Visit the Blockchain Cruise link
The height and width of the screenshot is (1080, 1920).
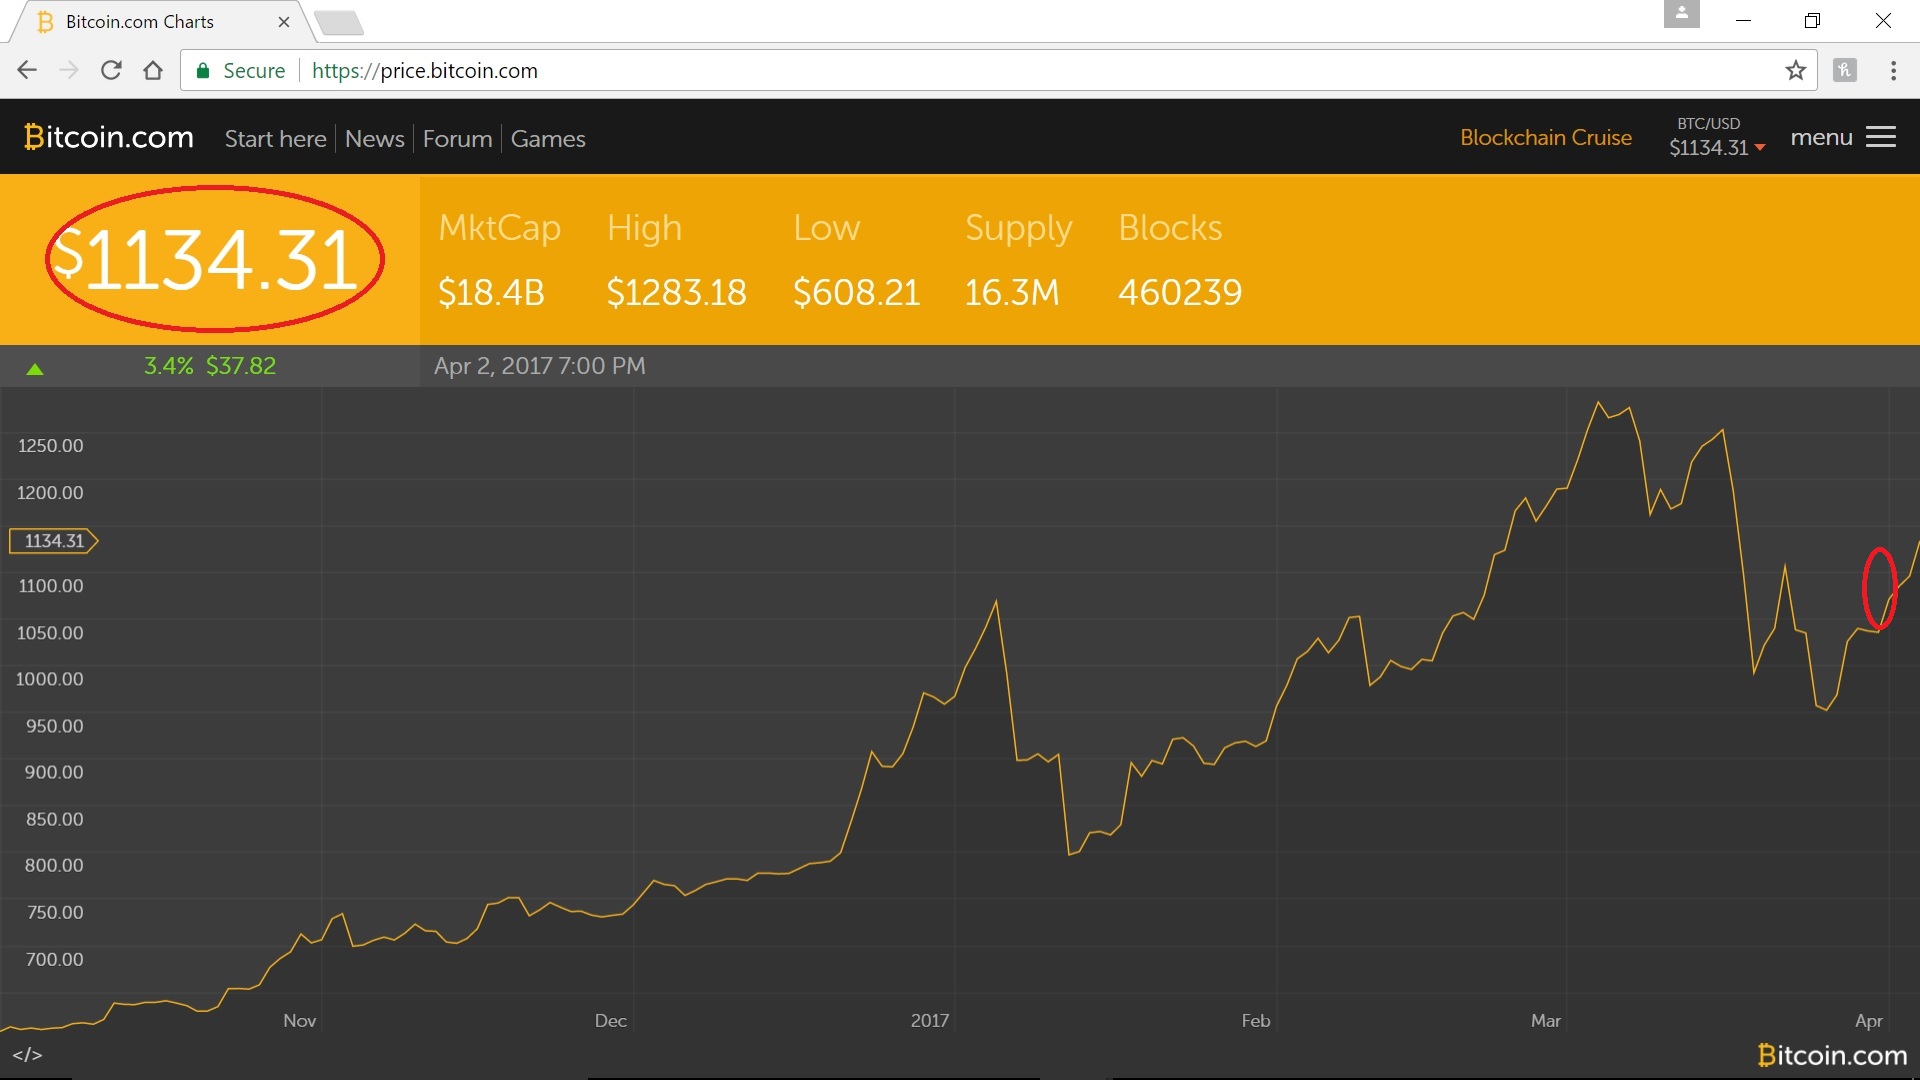[x=1546, y=137]
